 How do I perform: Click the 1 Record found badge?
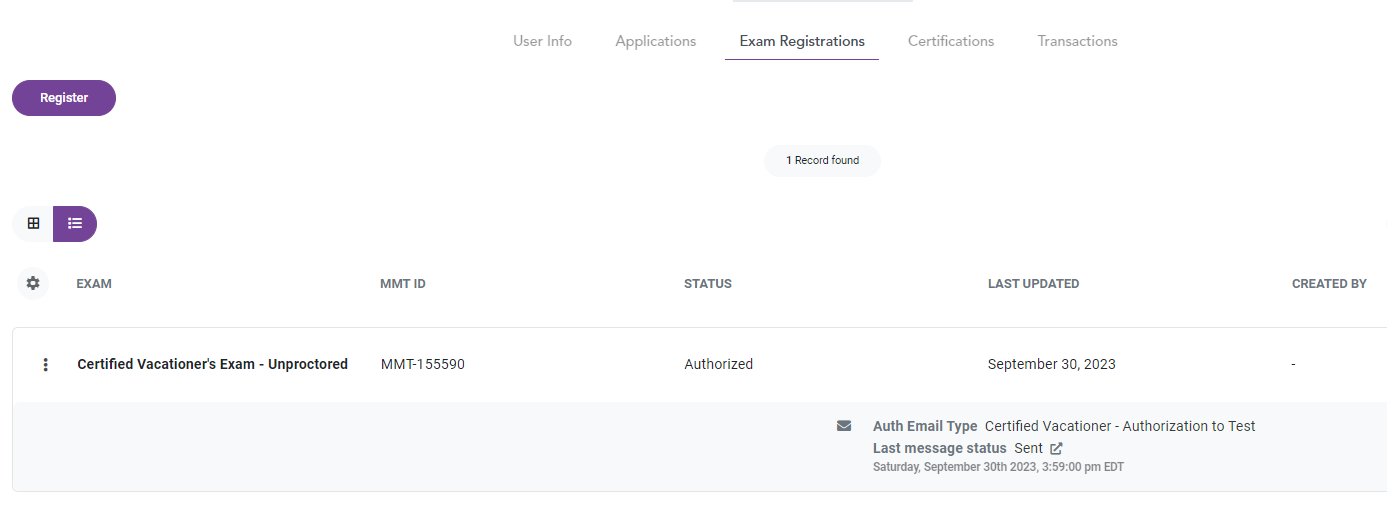click(x=822, y=161)
